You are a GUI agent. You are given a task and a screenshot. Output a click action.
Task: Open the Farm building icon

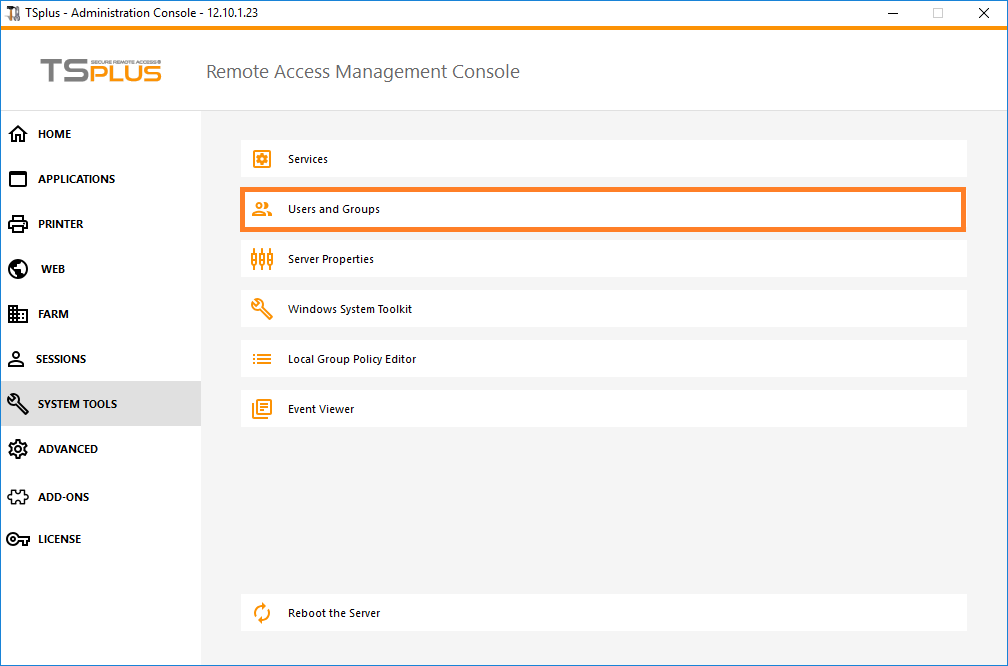(18, 314)
